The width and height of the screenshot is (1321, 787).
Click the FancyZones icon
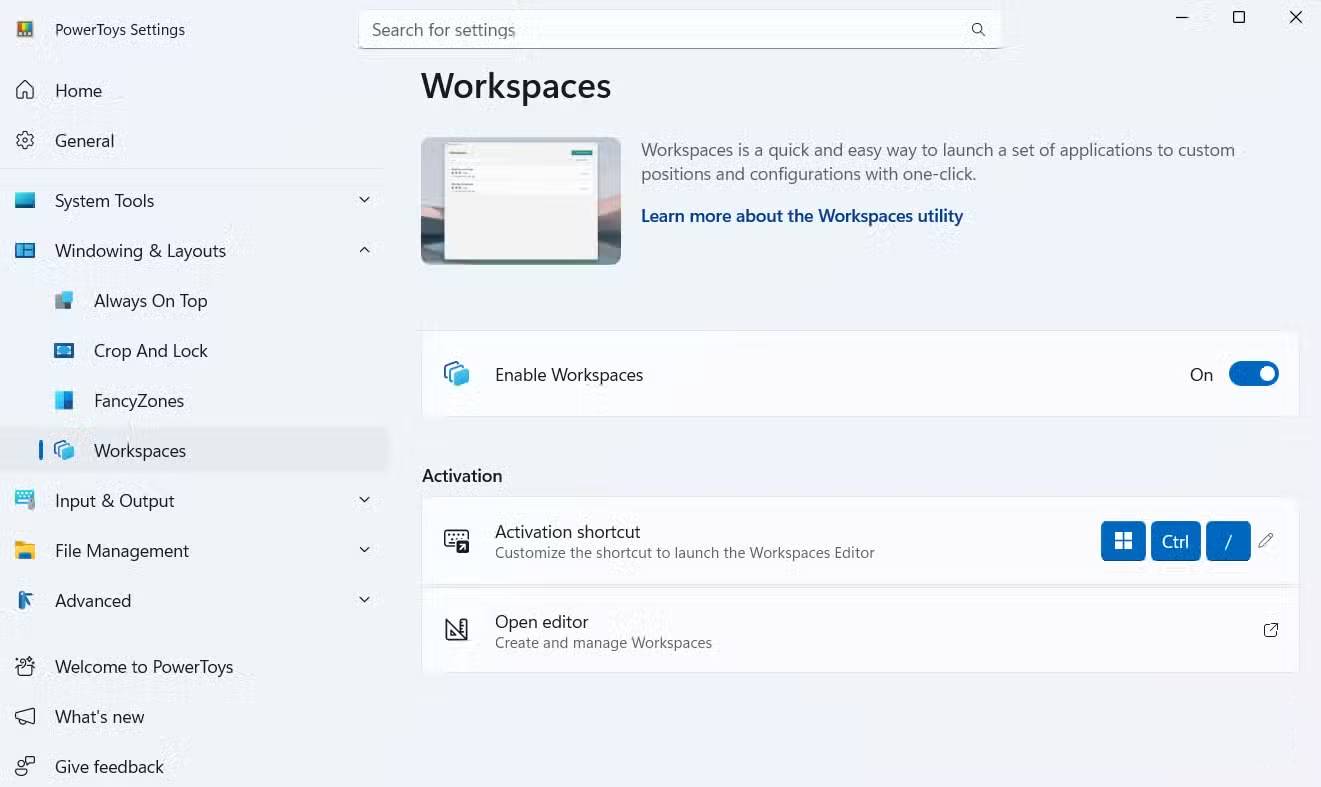click(x=64, y=400)
